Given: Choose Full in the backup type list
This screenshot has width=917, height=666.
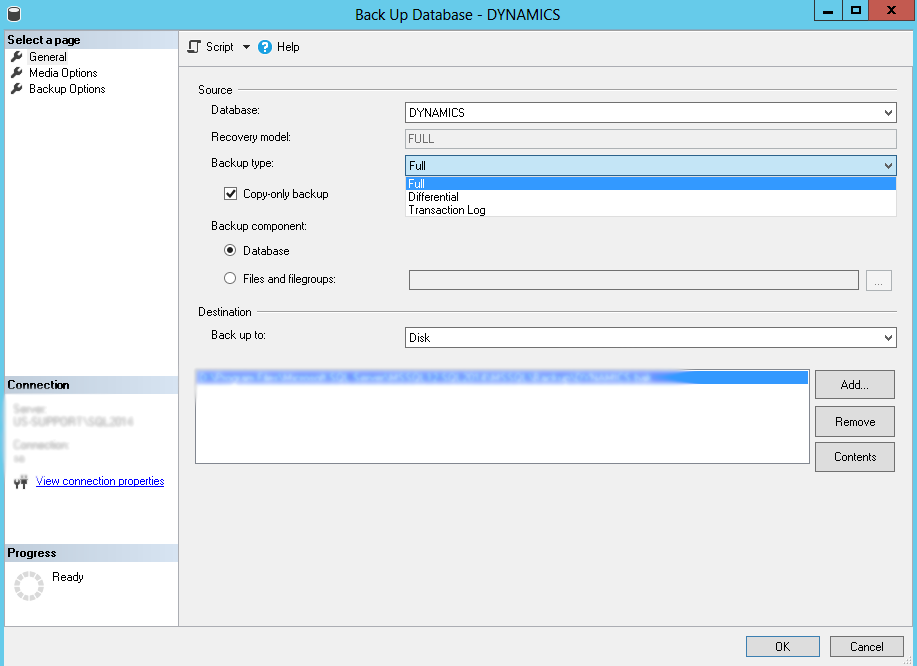Looking at the screenshot, I should pyautogui.click(x=650, y=184).
